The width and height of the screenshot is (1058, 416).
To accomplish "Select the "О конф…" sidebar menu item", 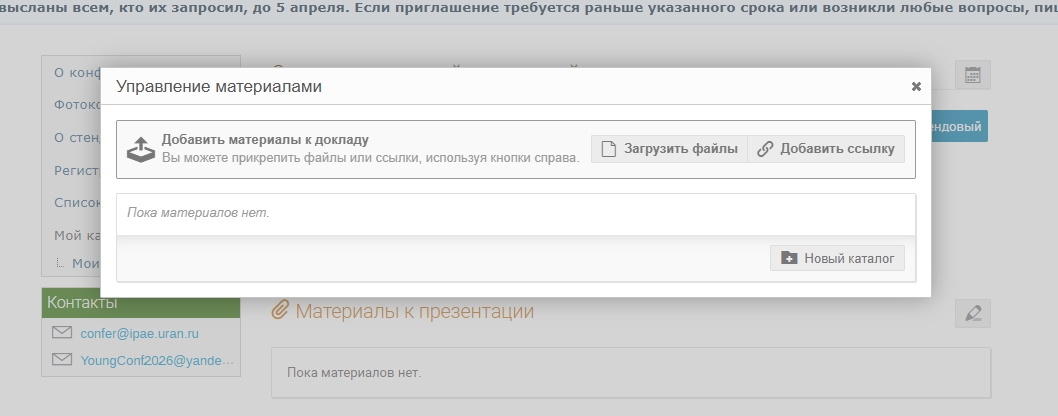I will point(76,72).
